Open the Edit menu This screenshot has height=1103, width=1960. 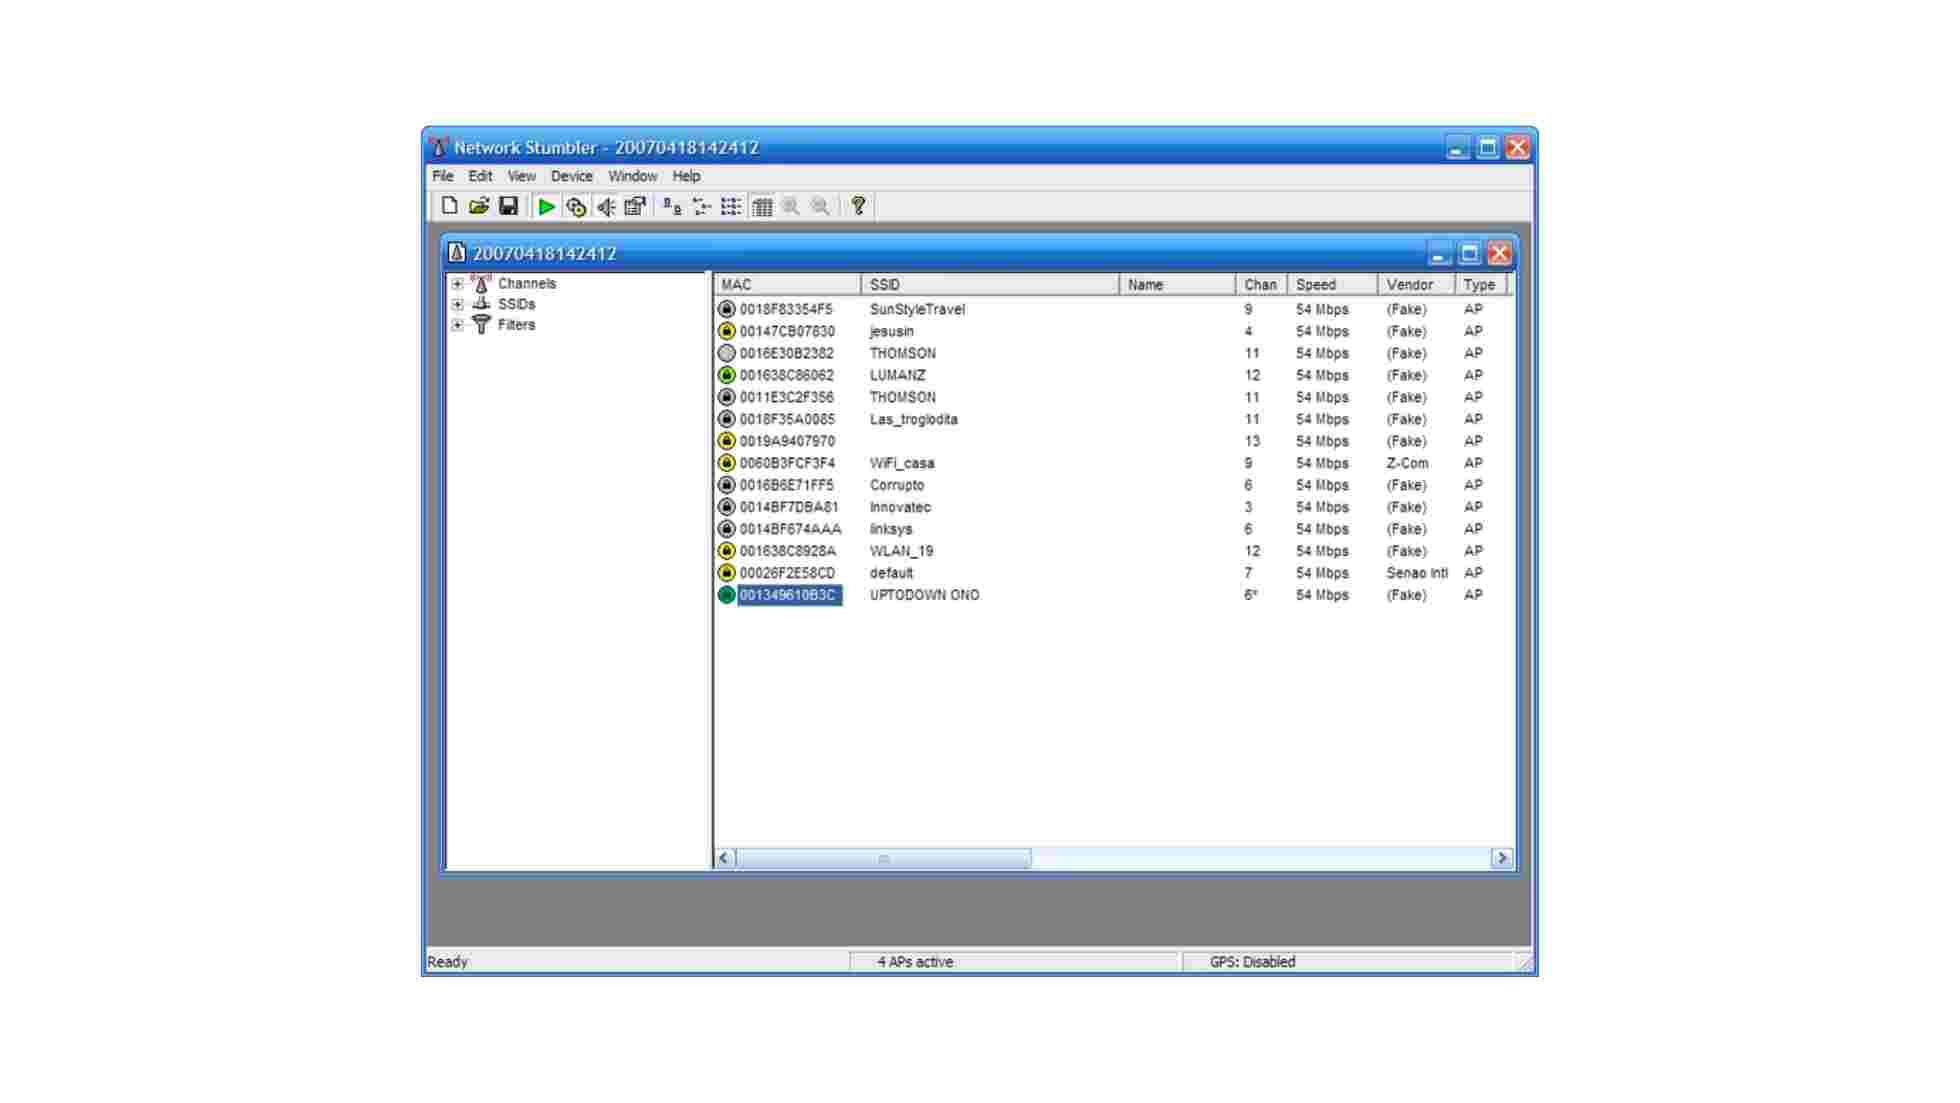tap(480, 176)
